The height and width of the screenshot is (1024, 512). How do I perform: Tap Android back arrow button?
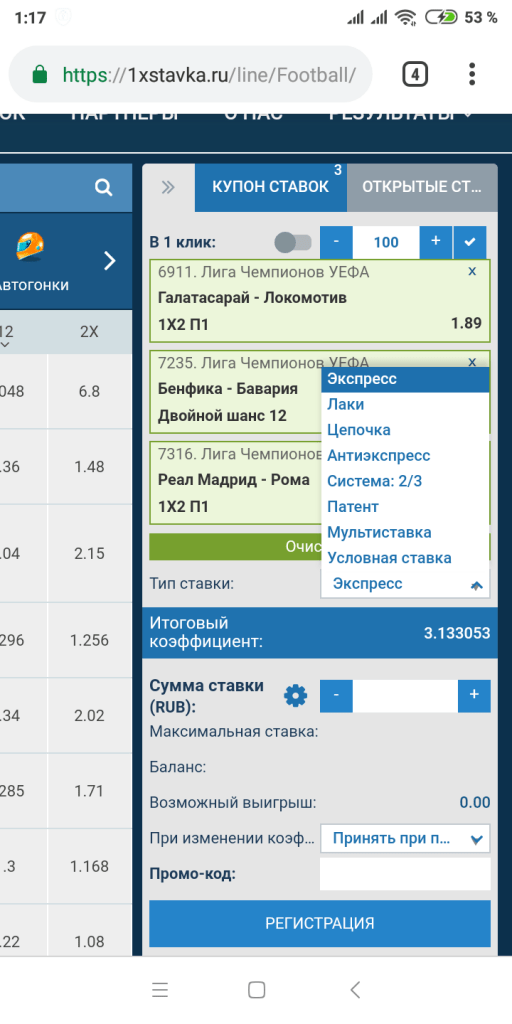[355, 990]
